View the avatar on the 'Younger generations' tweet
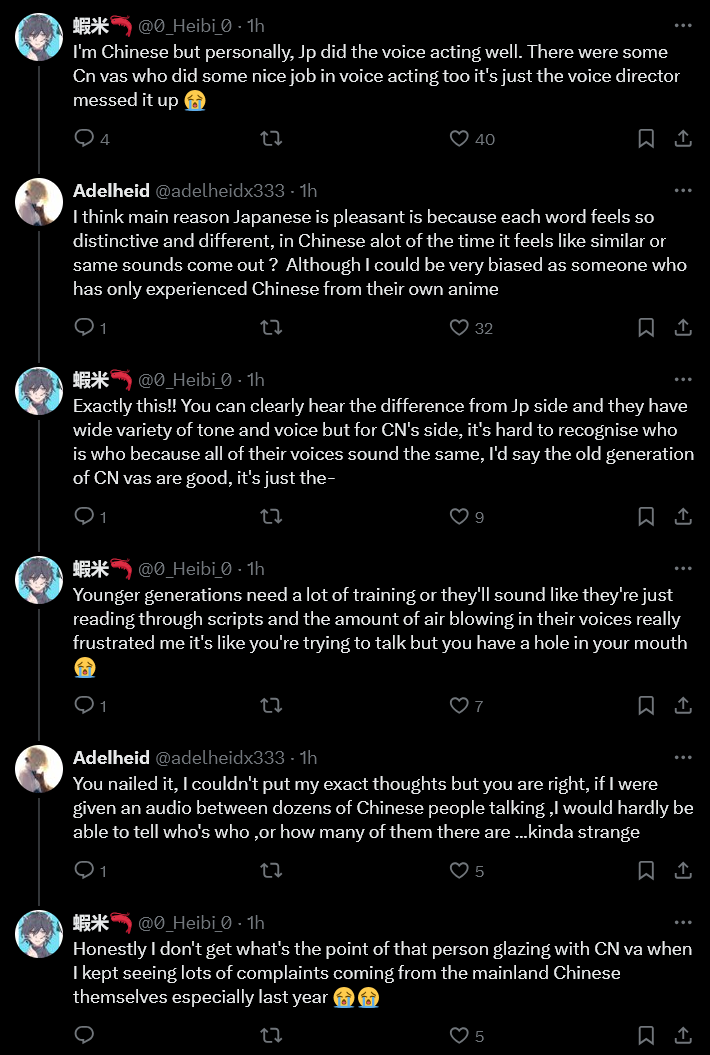Image resolution: width=710 pixels, height=1055 pixels. [39, 579]
